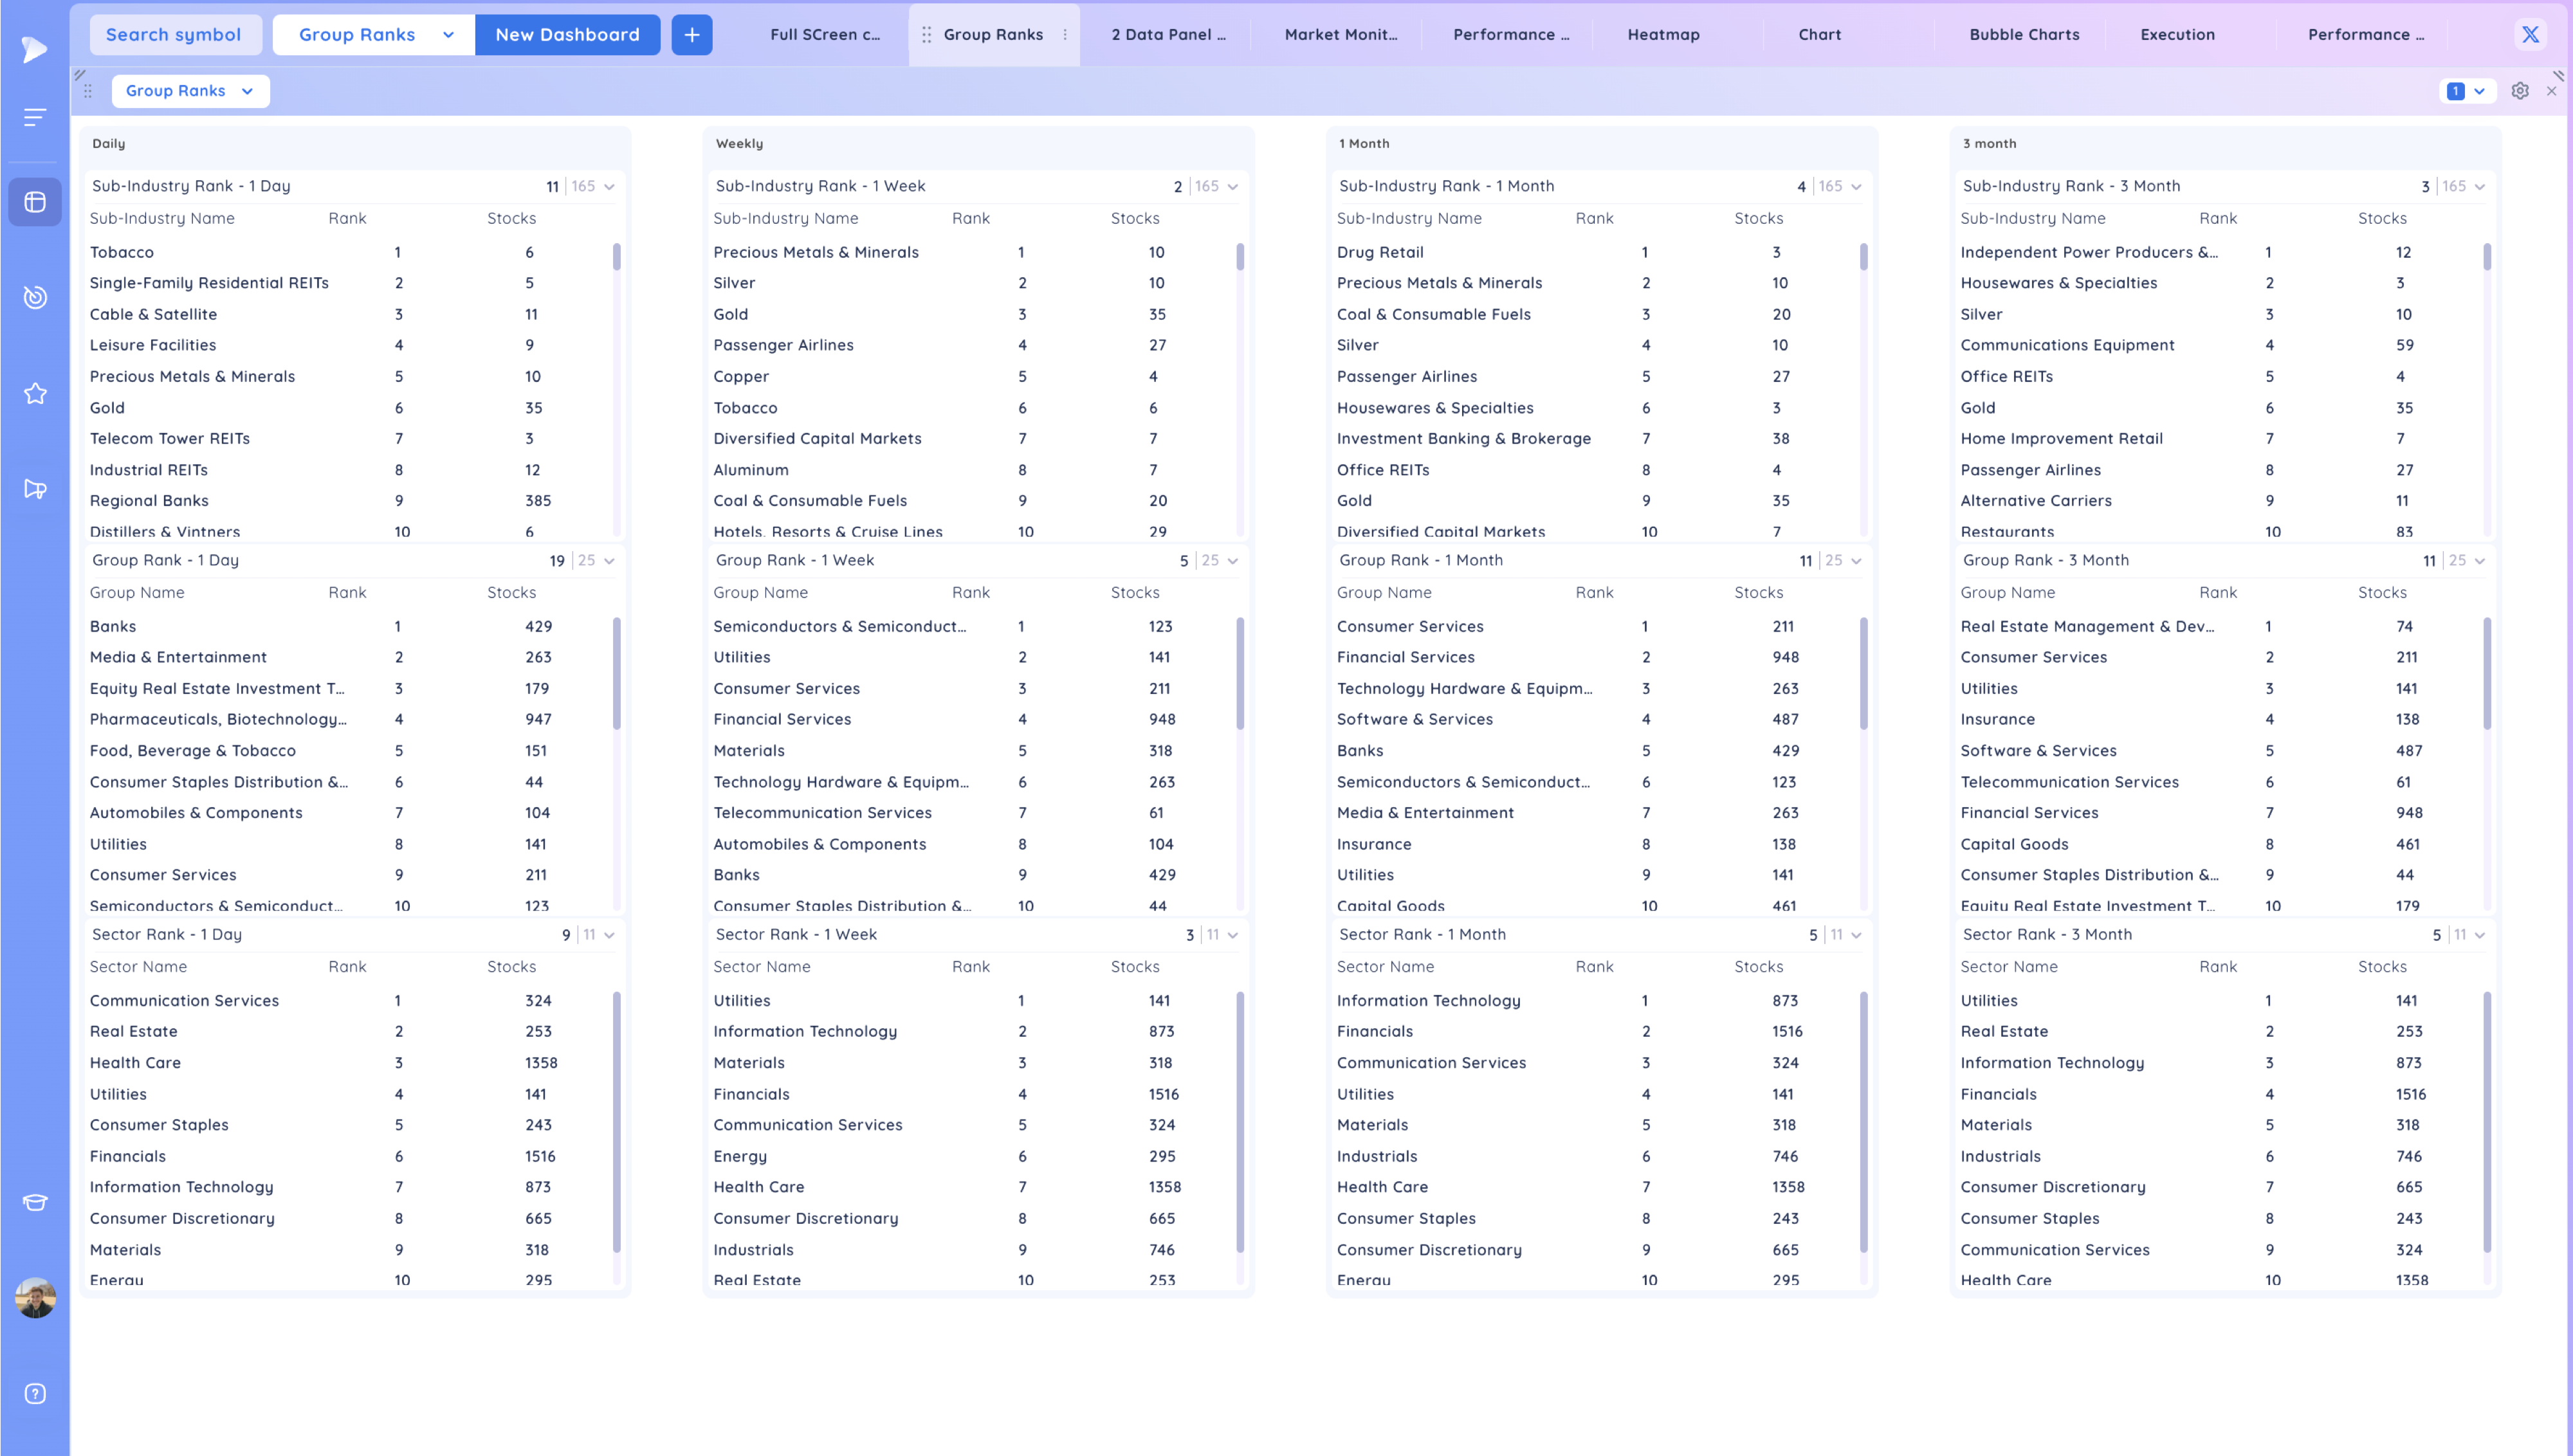2573x1456 pixels.
Task: Click the plus add dashboard button
Action: 691,35
